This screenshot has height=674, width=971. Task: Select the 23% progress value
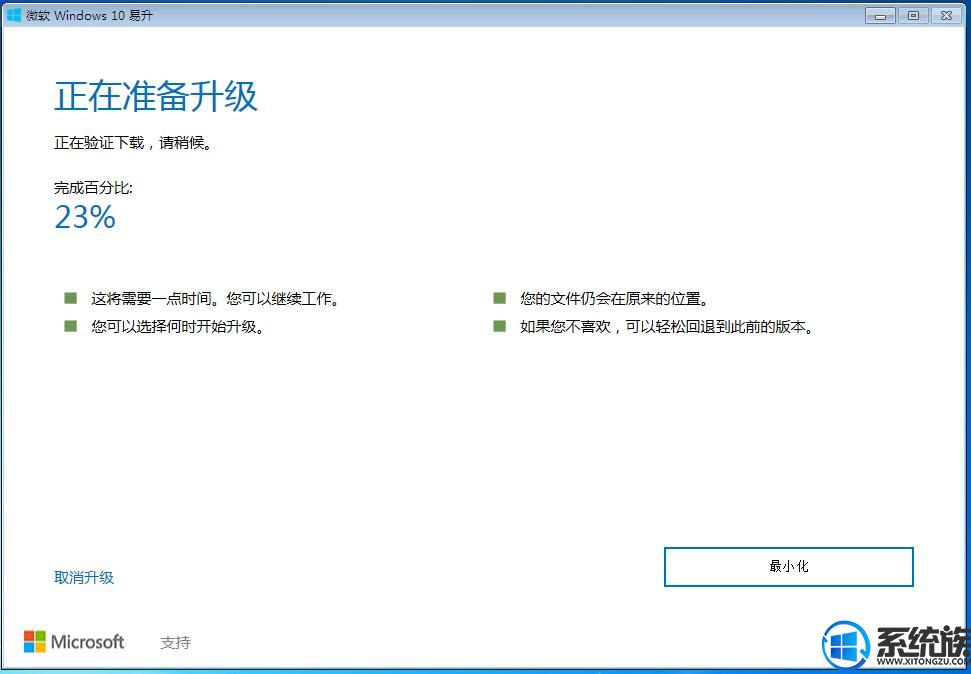point(85,217)
